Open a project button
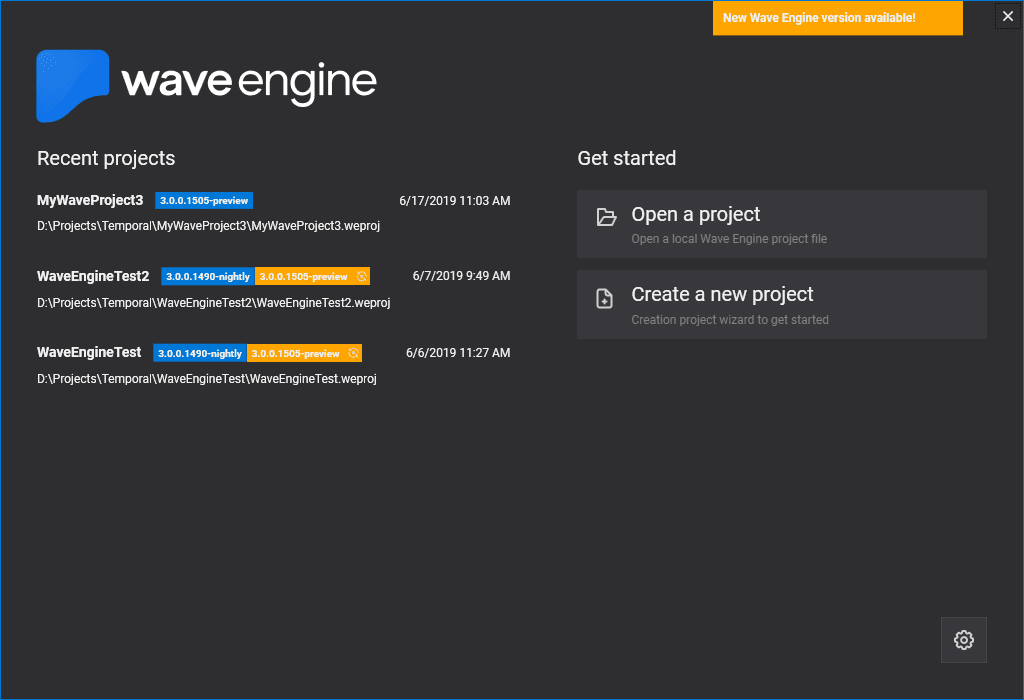The width and height of the screenshot is (1024, 700). [782, 224]
